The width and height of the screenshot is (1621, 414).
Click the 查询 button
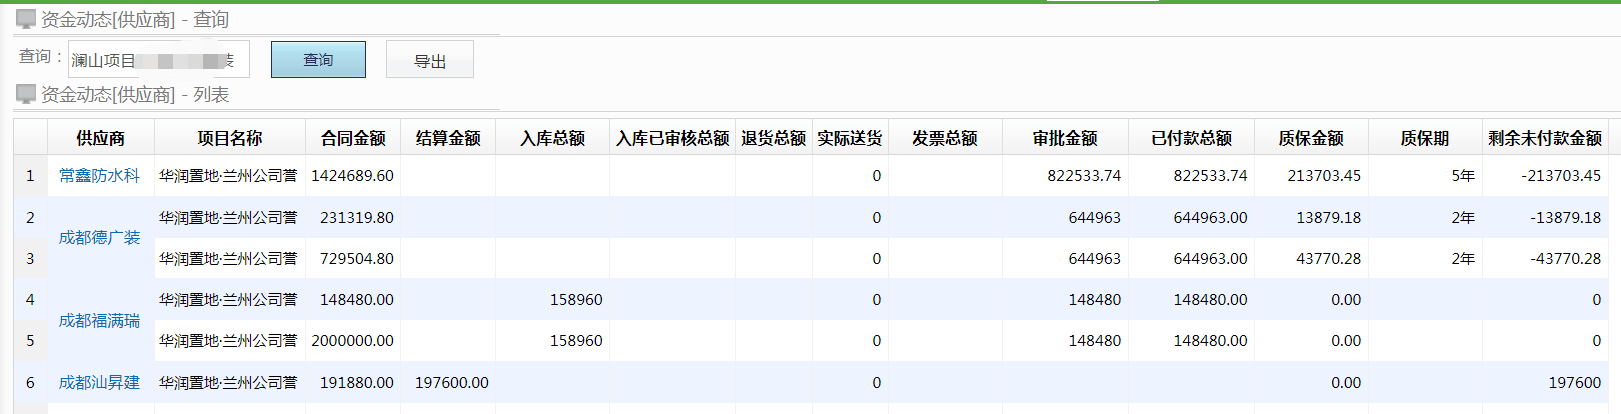318,60
